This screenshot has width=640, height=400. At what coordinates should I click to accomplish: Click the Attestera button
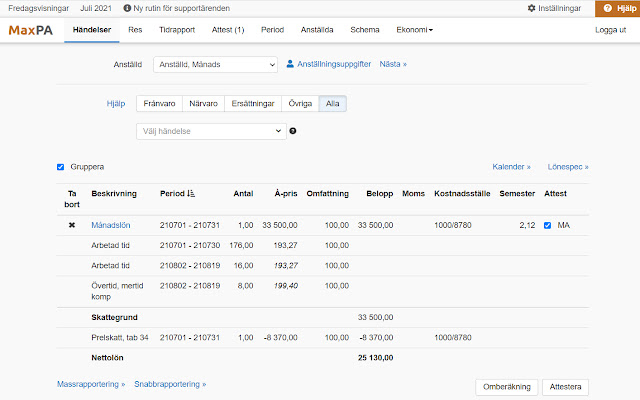click(x=565, y=387)
